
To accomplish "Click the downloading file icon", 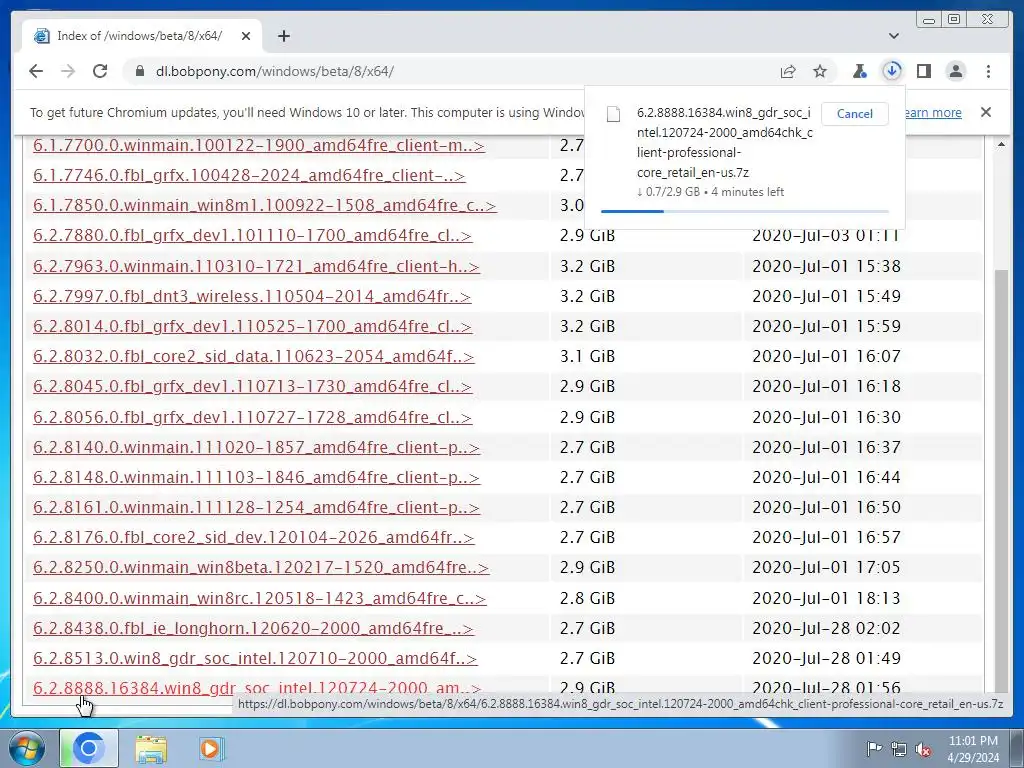I will (613, 114).
